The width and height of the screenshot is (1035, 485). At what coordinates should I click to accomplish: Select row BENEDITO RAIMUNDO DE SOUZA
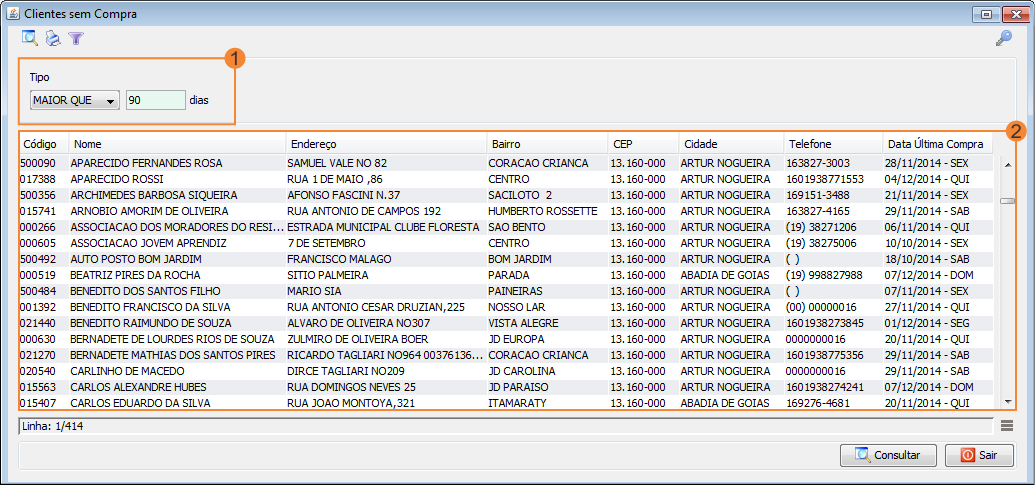tap(506, 323)
